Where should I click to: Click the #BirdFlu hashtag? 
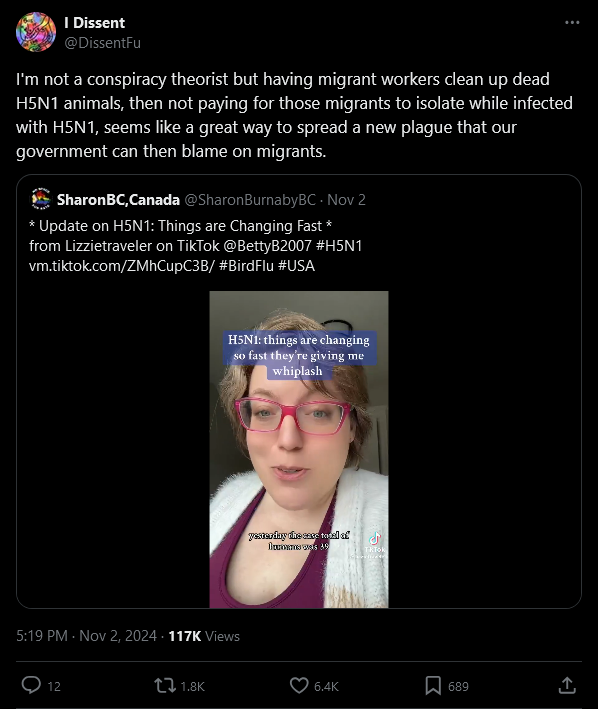pos(246,265)
